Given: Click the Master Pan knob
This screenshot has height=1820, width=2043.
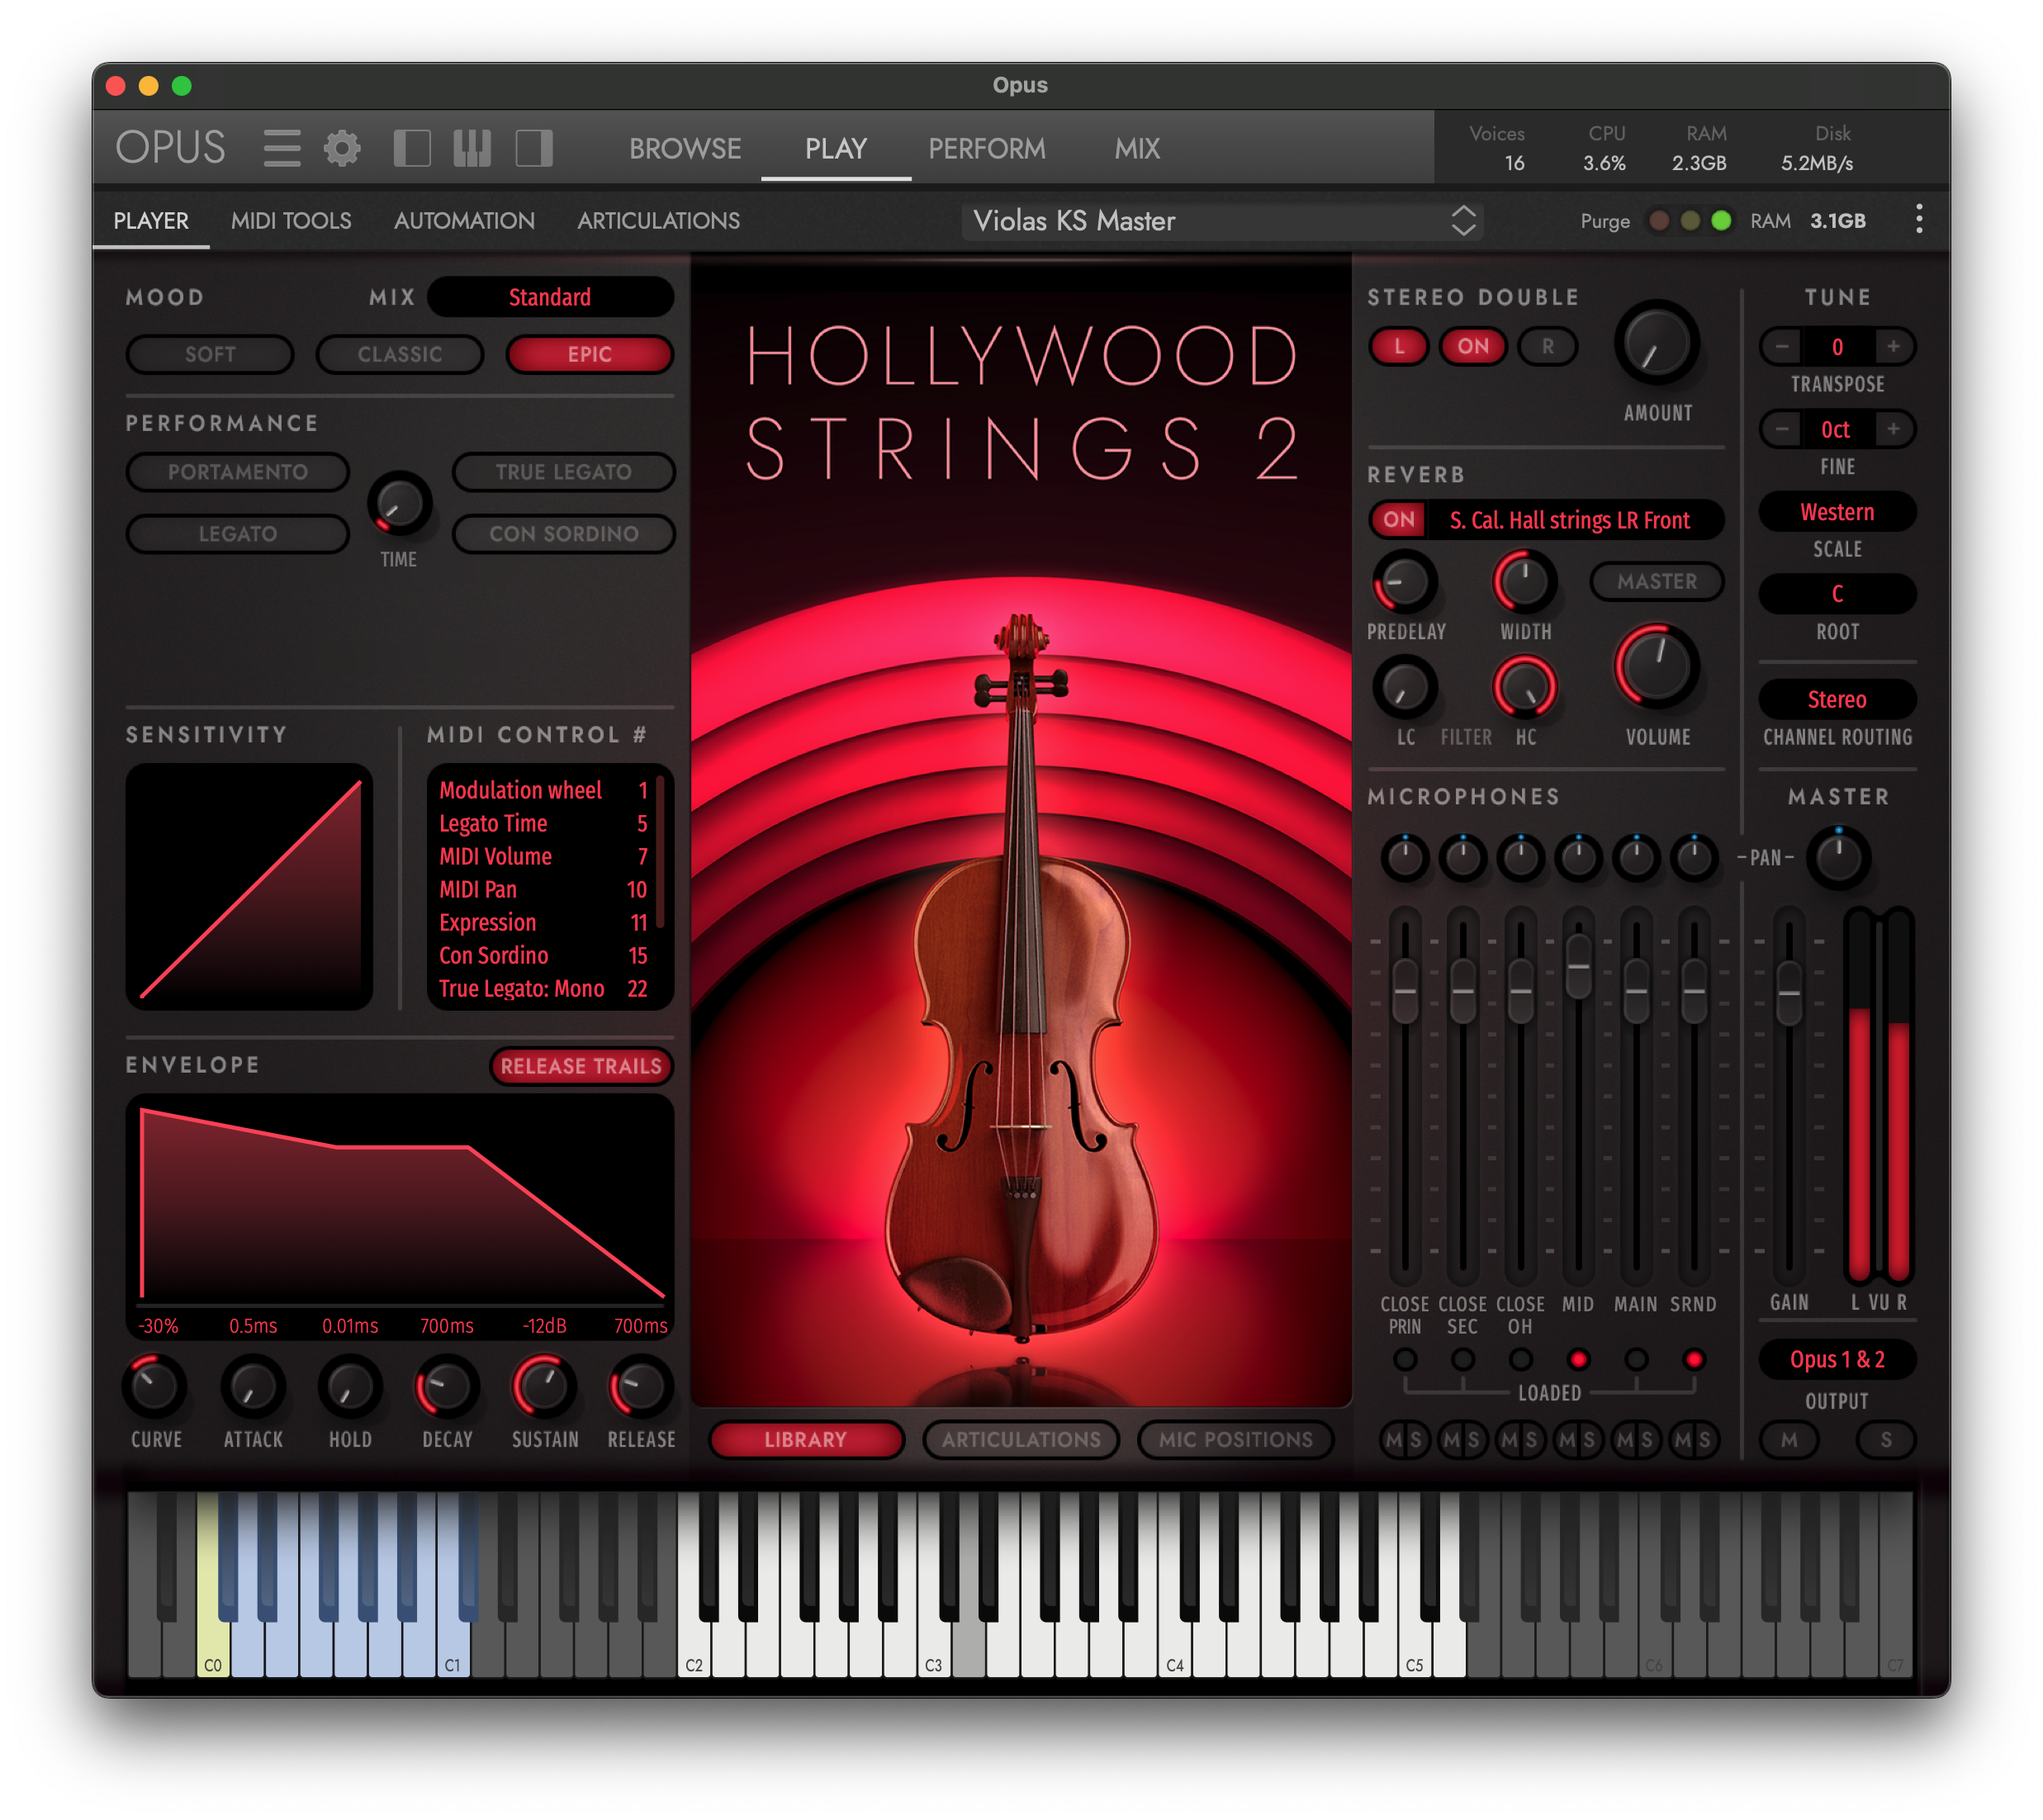Looking at the screenshot, I should coord(1838,856).
